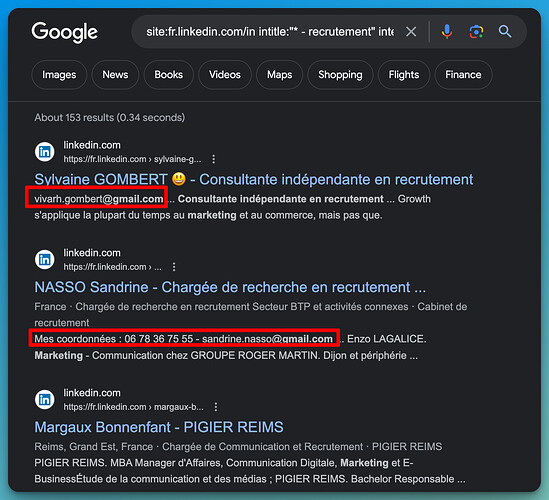Open Margaux Bonnenfant - PIGIER REIMS link
Image resolution: width=549 pixels, height=500 pixels.
159,427
